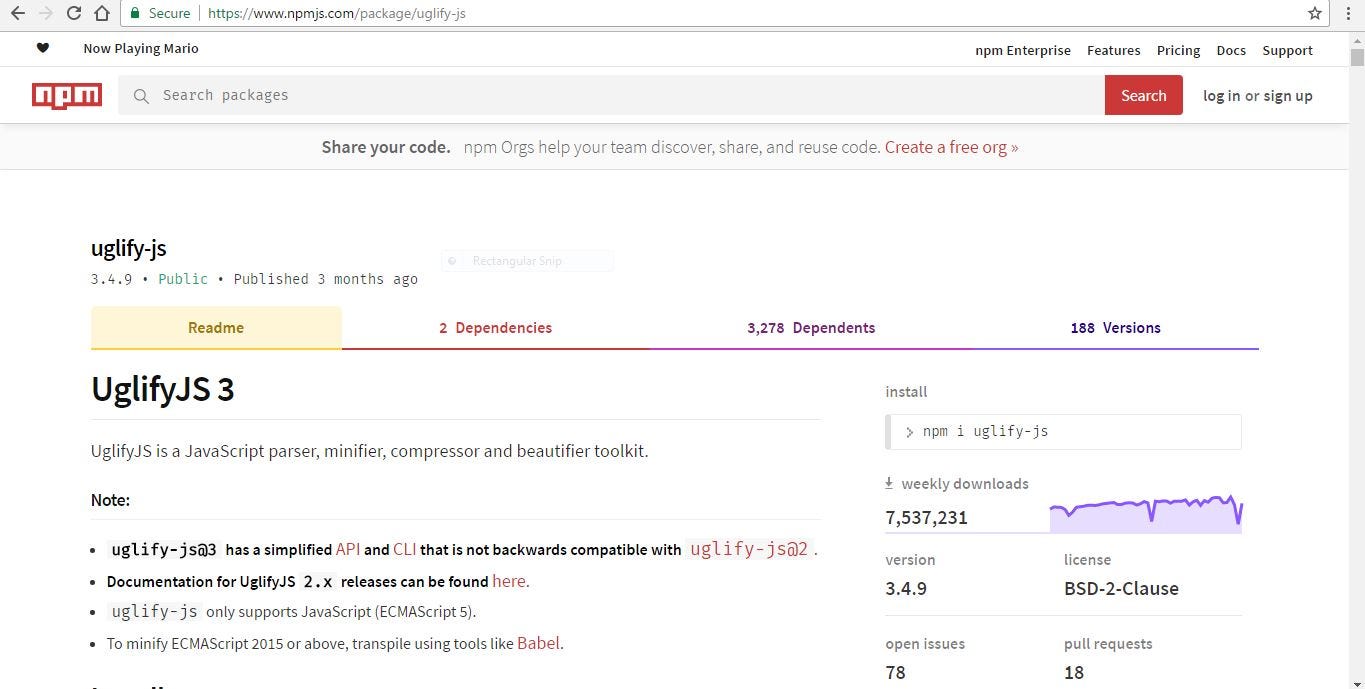
Task: Click the npm logo
Action: pyautogui.click(x=67, y=95)
